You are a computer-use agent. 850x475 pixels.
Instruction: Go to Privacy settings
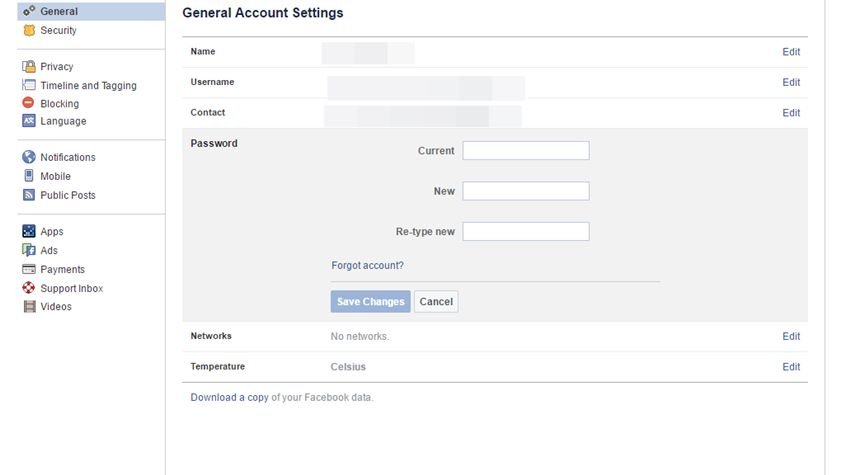56,67
